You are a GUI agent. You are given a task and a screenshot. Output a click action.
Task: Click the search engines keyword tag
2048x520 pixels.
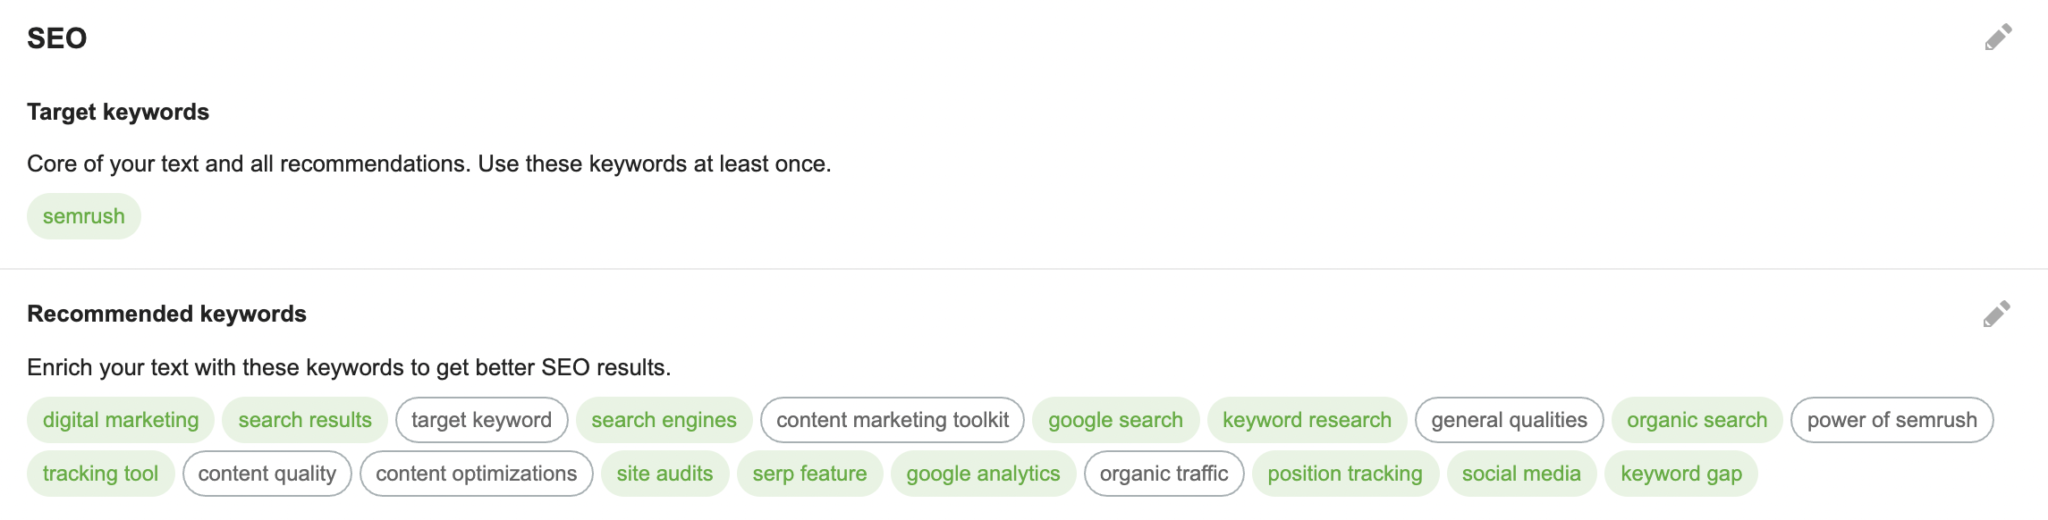click(x=664, y=420)
